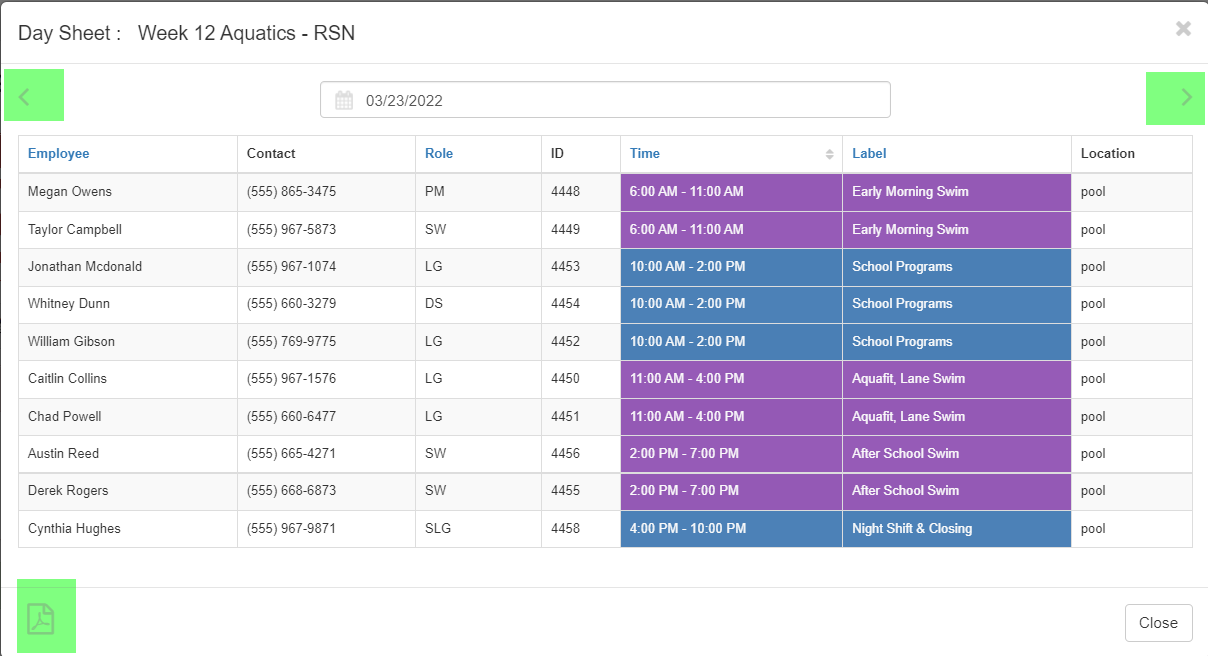
Task: Select employee Cynthia Hughes
Action: point(74,528)
